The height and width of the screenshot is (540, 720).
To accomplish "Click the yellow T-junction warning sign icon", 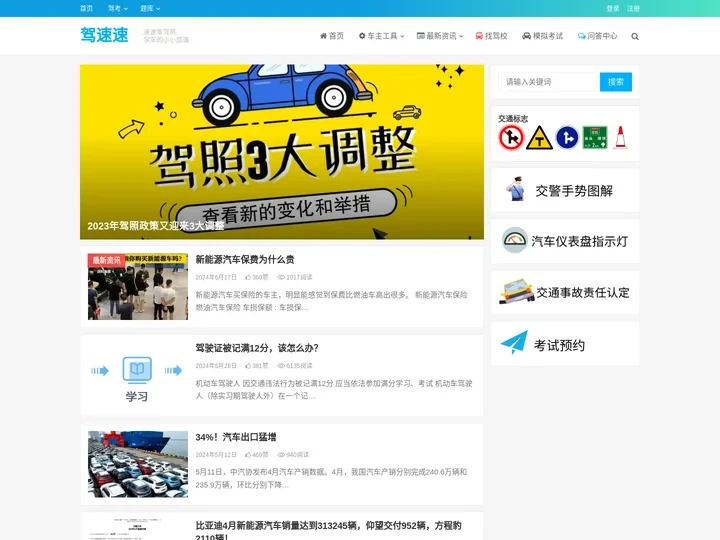I will 539,137.
